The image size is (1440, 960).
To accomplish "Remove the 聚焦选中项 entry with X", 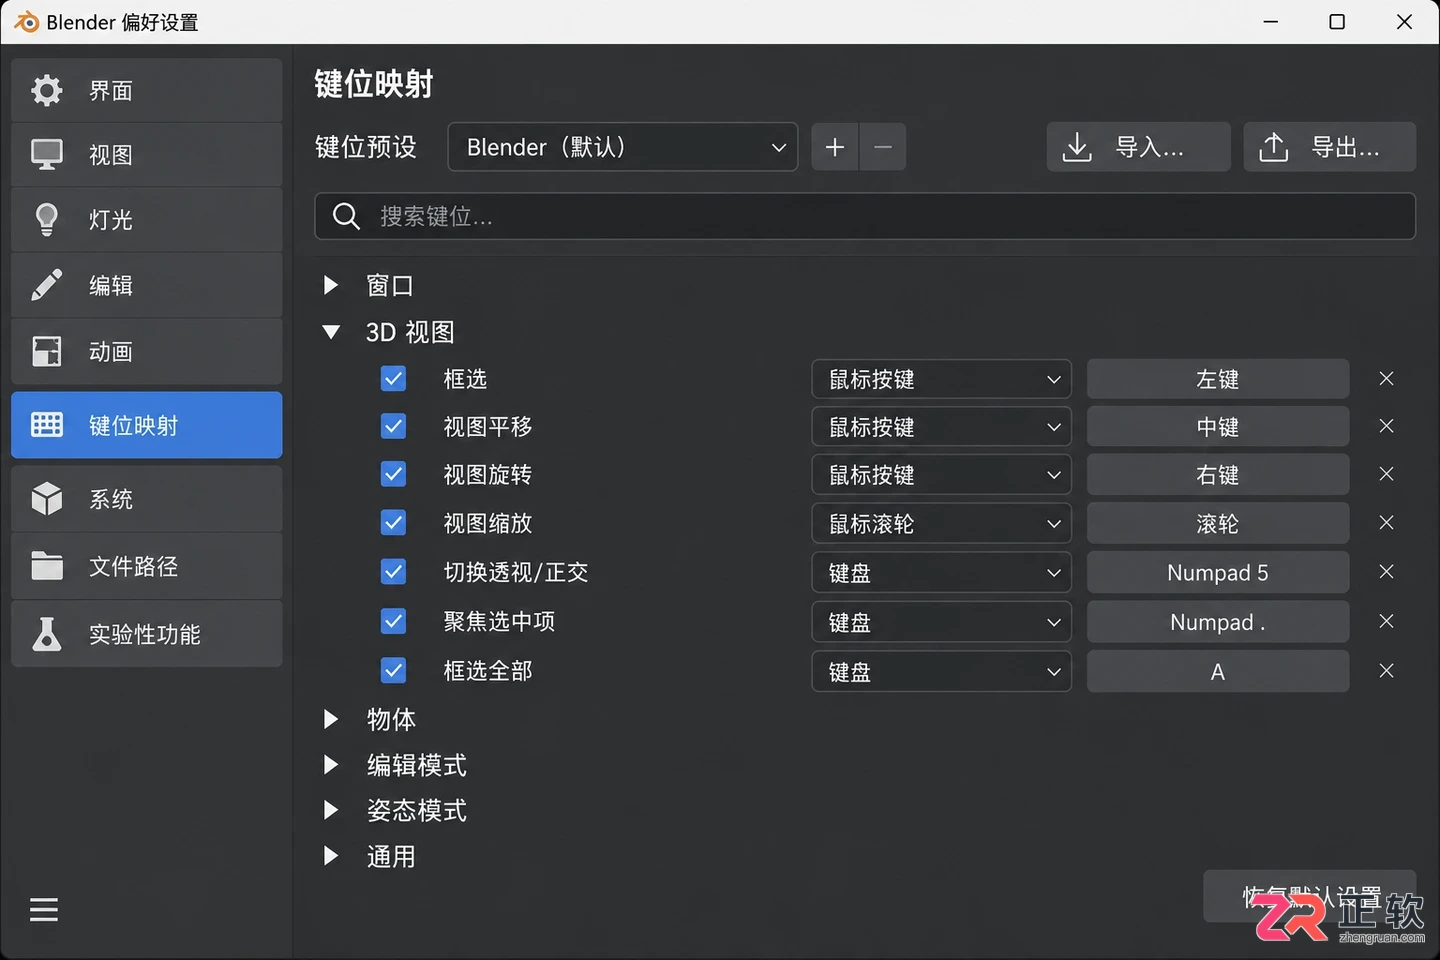I will point(1386,621).
